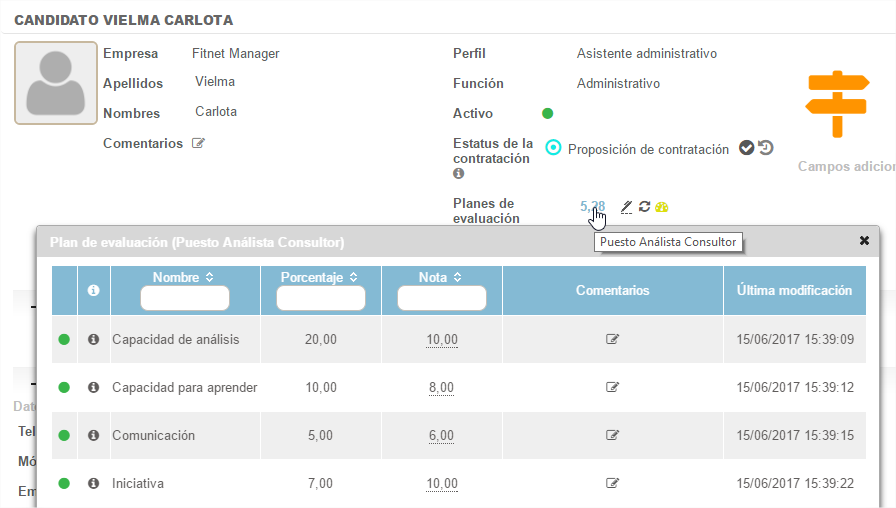Sort the table by Nombre column

coord(184,277)
